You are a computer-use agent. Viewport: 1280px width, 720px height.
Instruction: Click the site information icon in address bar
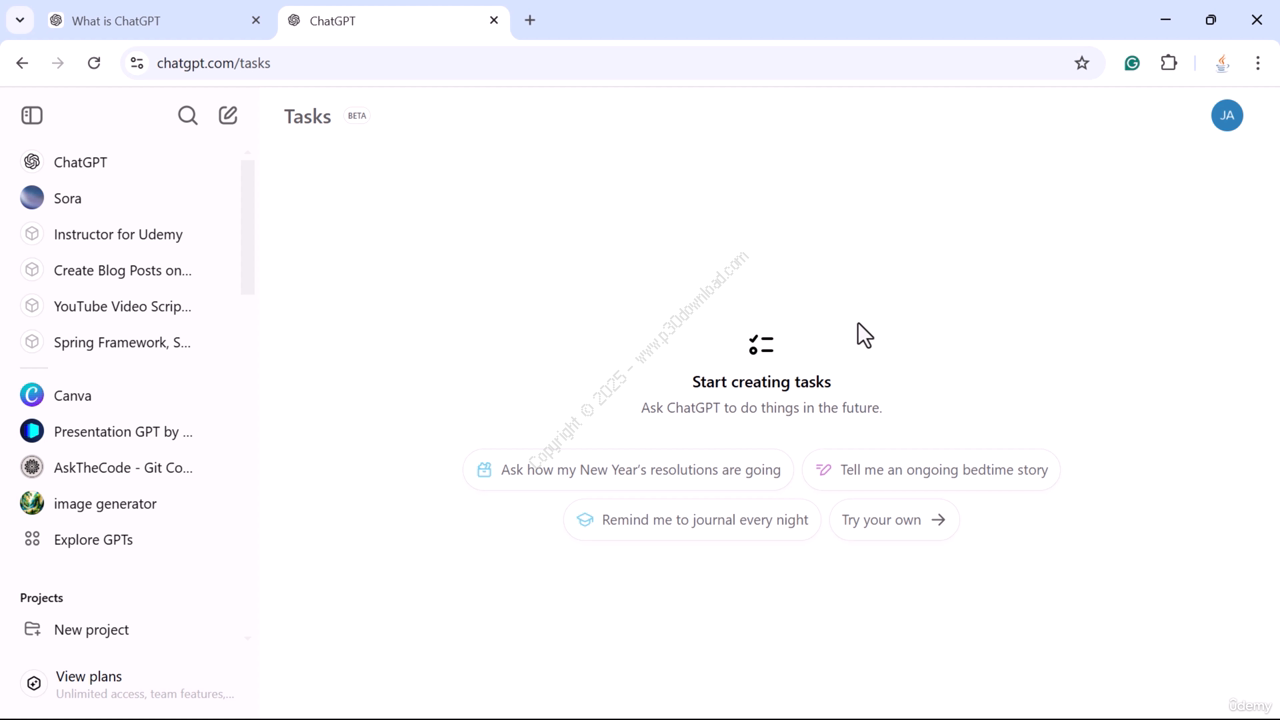(137, 63)
